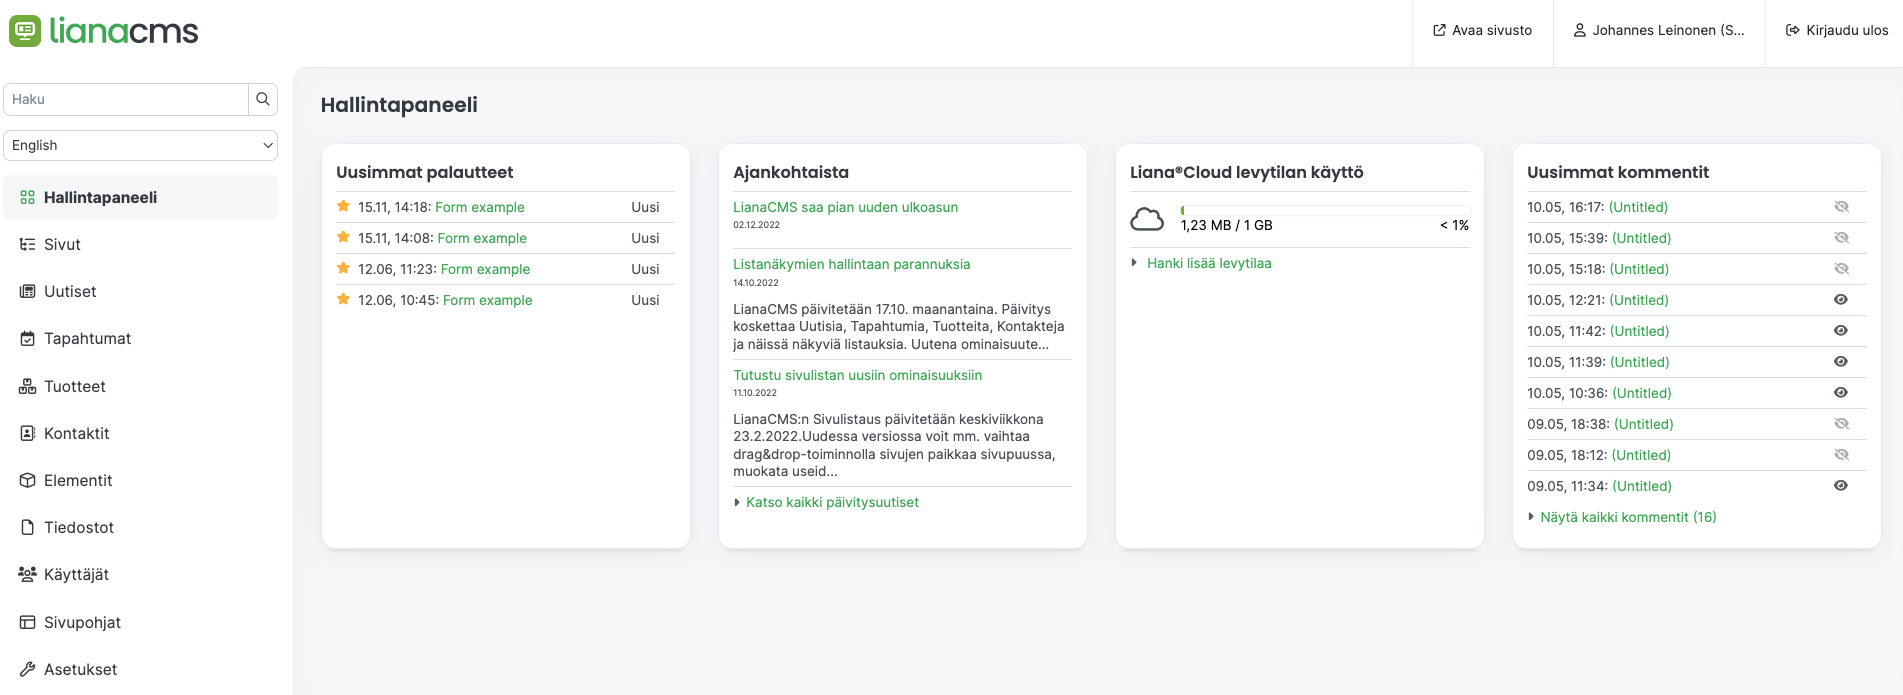
Task: Toggle visibility of 10.05, 12:21 comment
Action: coord(1841,300)
